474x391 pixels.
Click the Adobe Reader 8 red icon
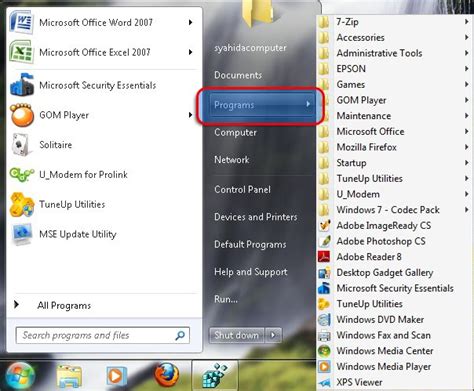coord(324,257)
